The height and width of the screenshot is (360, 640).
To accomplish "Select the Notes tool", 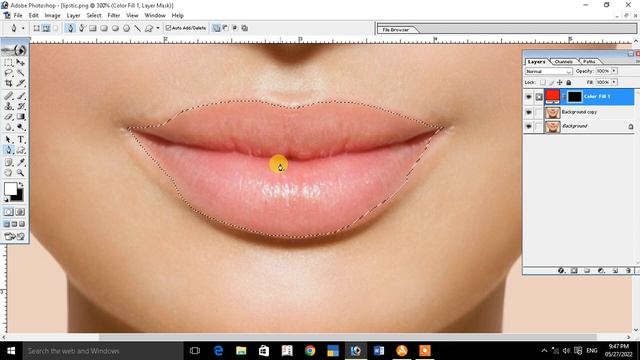I will (9, 162).
